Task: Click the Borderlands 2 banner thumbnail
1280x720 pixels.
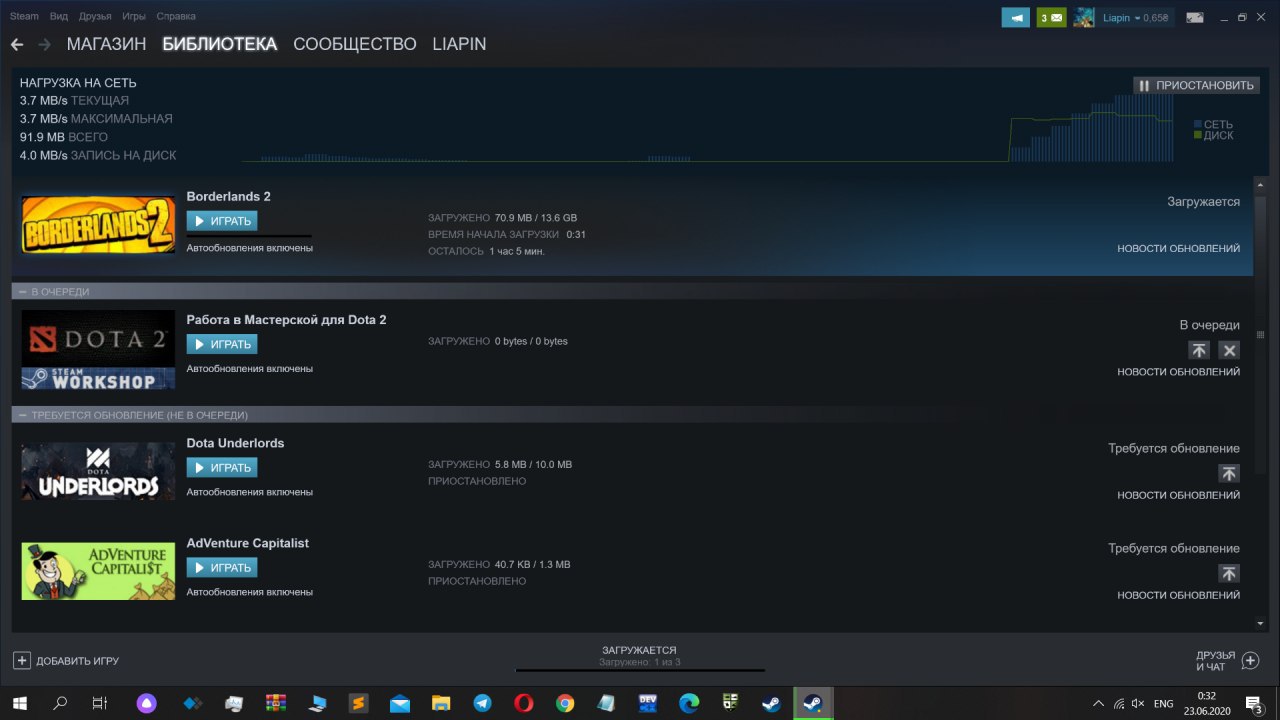Action: (98, 224)
